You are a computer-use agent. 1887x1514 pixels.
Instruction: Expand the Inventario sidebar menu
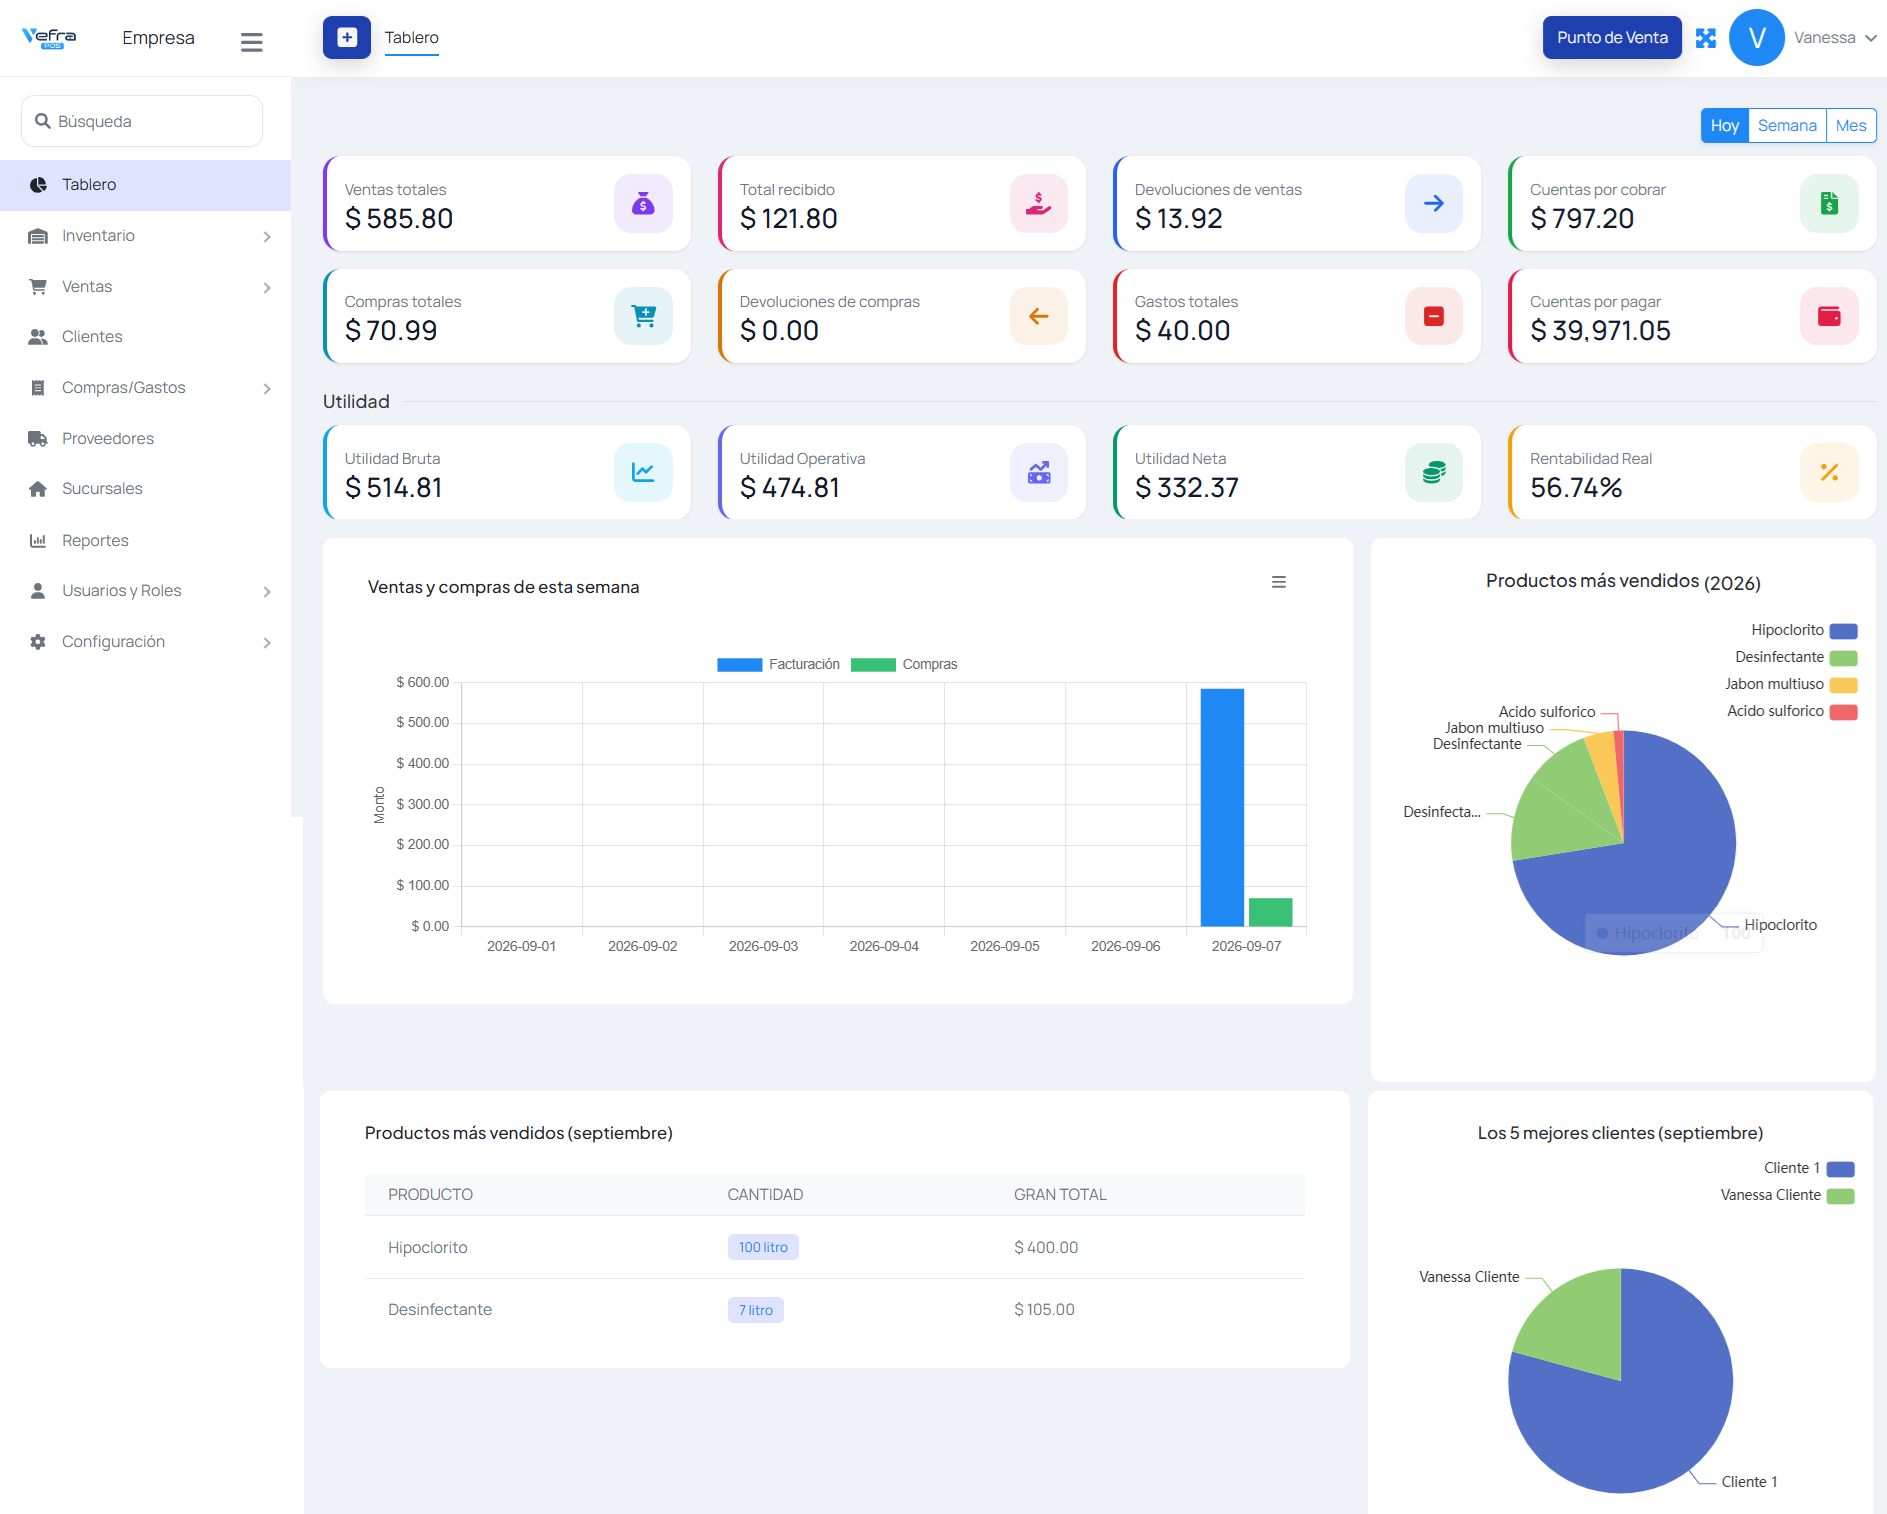coord(145,236)
